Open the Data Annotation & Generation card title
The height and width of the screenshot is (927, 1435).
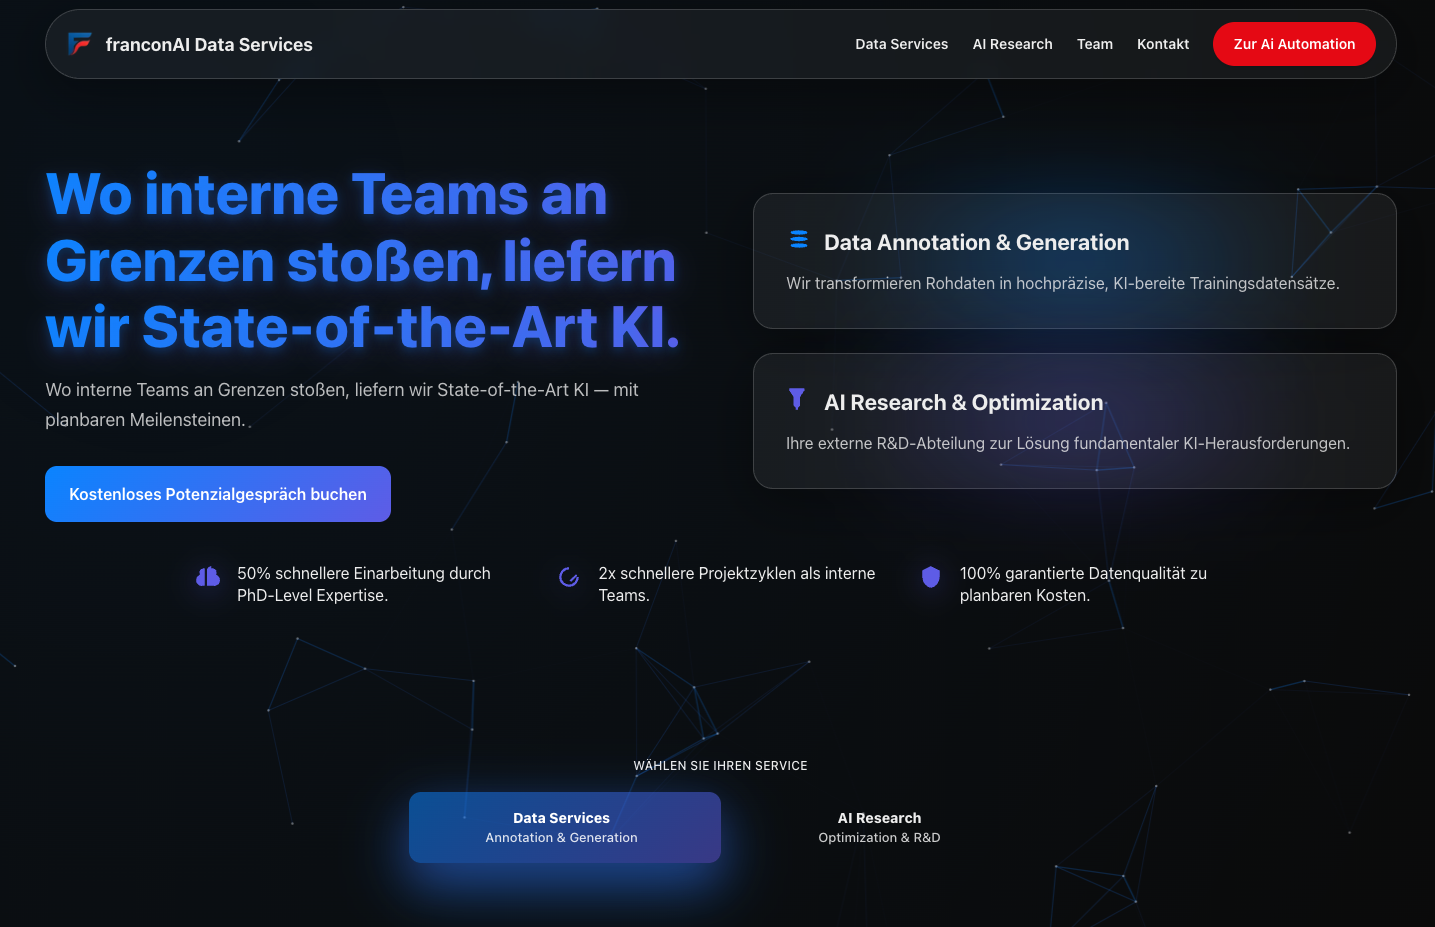[x=976, y=243]
